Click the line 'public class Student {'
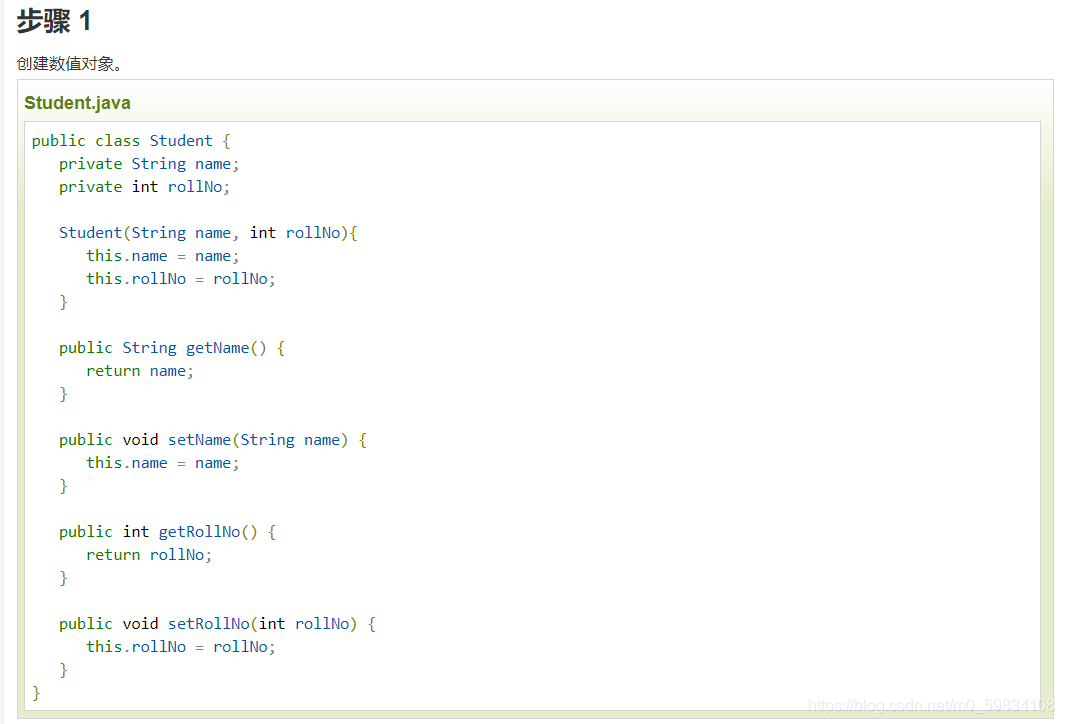The width and height of the screenshot is (1065, 724). 131,141
